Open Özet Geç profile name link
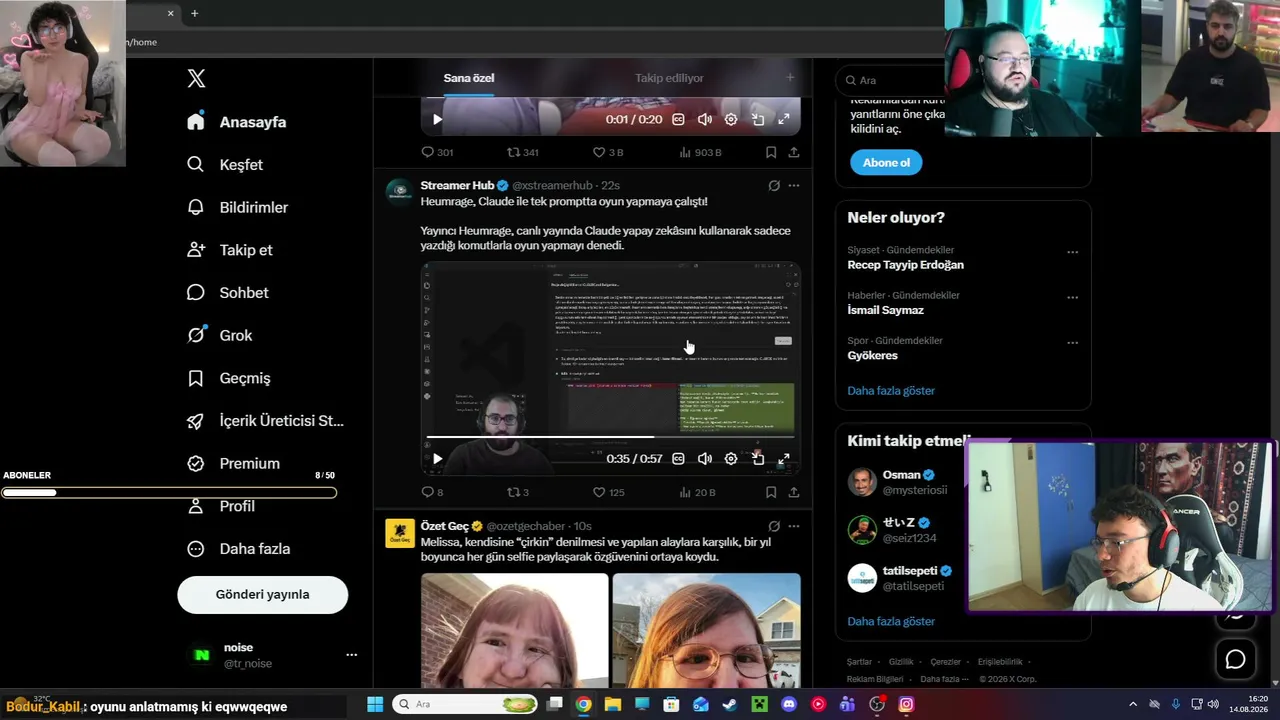Screen dimensions: 1280x720 (x=445, y=526)
